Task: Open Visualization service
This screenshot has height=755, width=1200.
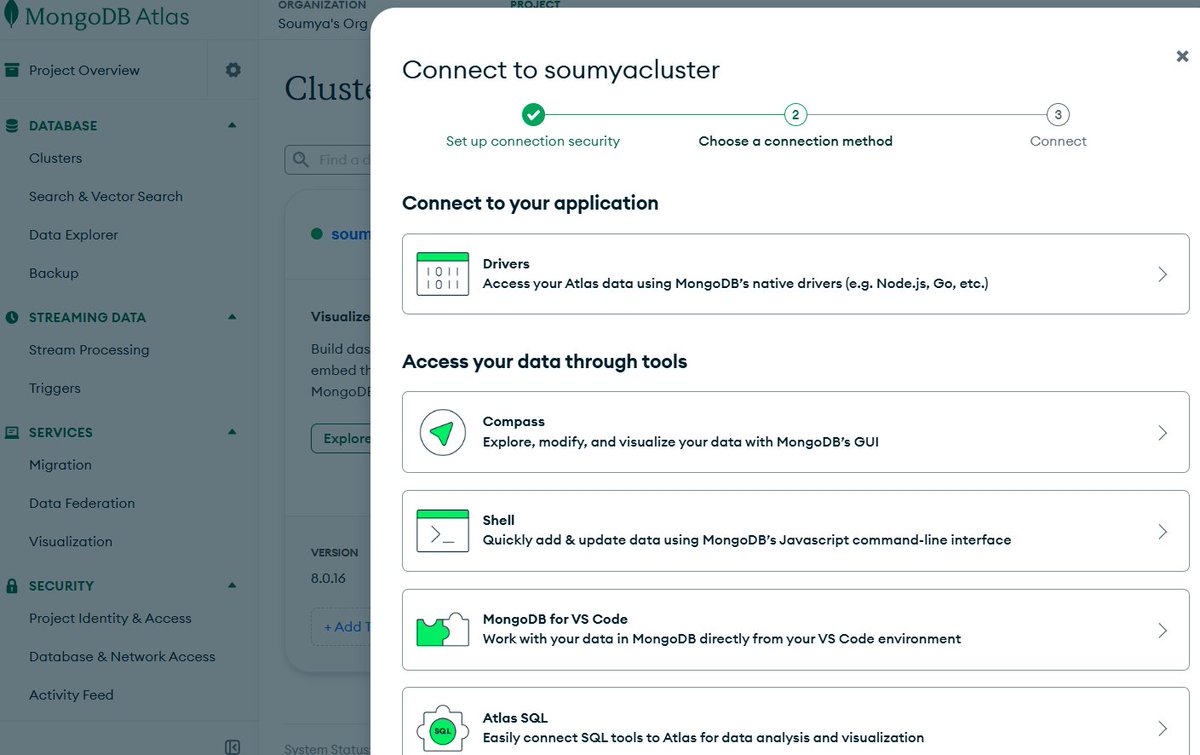Action: [x=71, y=541]
